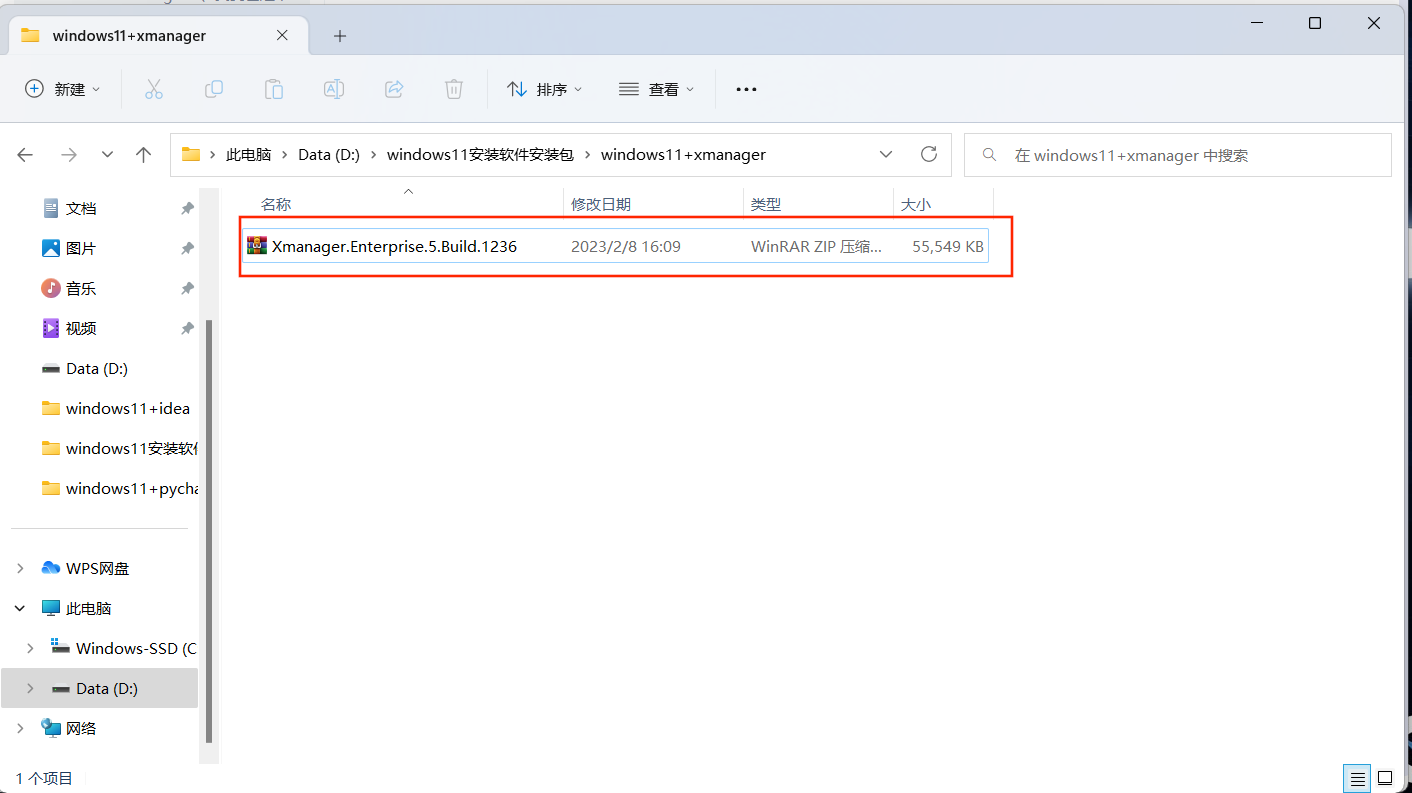
Task: Navigate up to the parent folder
Action: tap(143, 154)
